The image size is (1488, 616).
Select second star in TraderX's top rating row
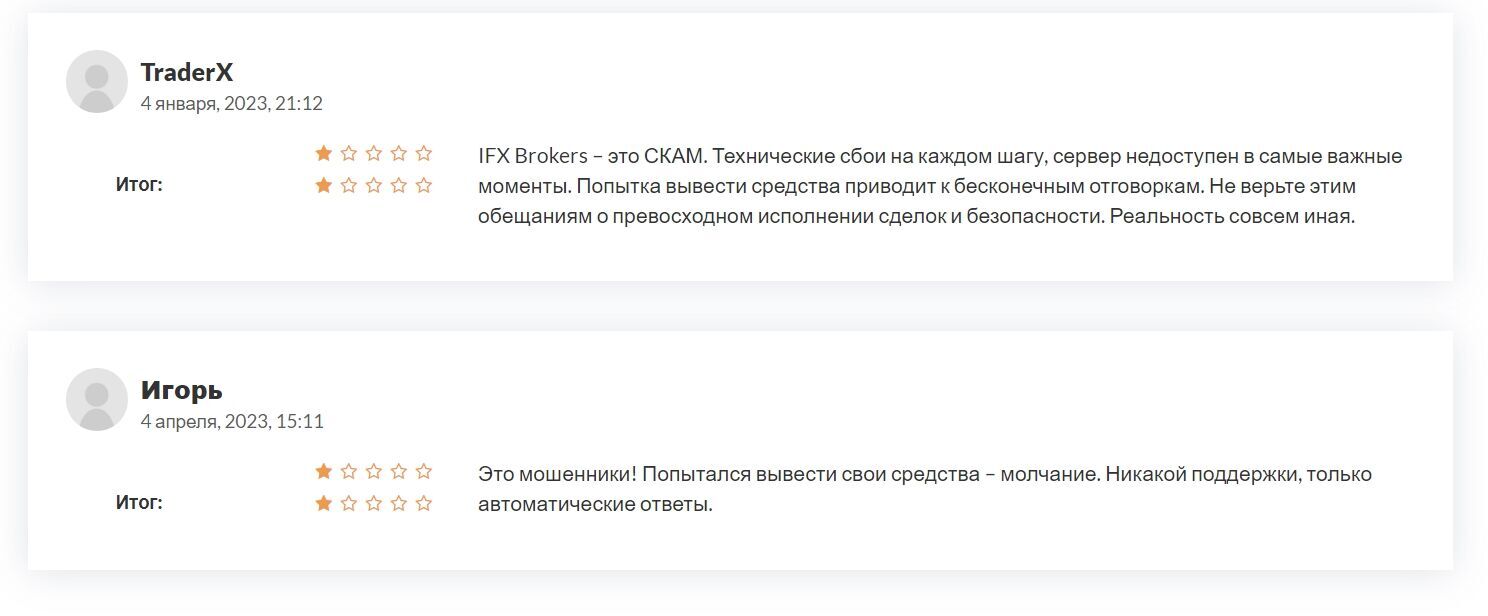coord(349,153)
